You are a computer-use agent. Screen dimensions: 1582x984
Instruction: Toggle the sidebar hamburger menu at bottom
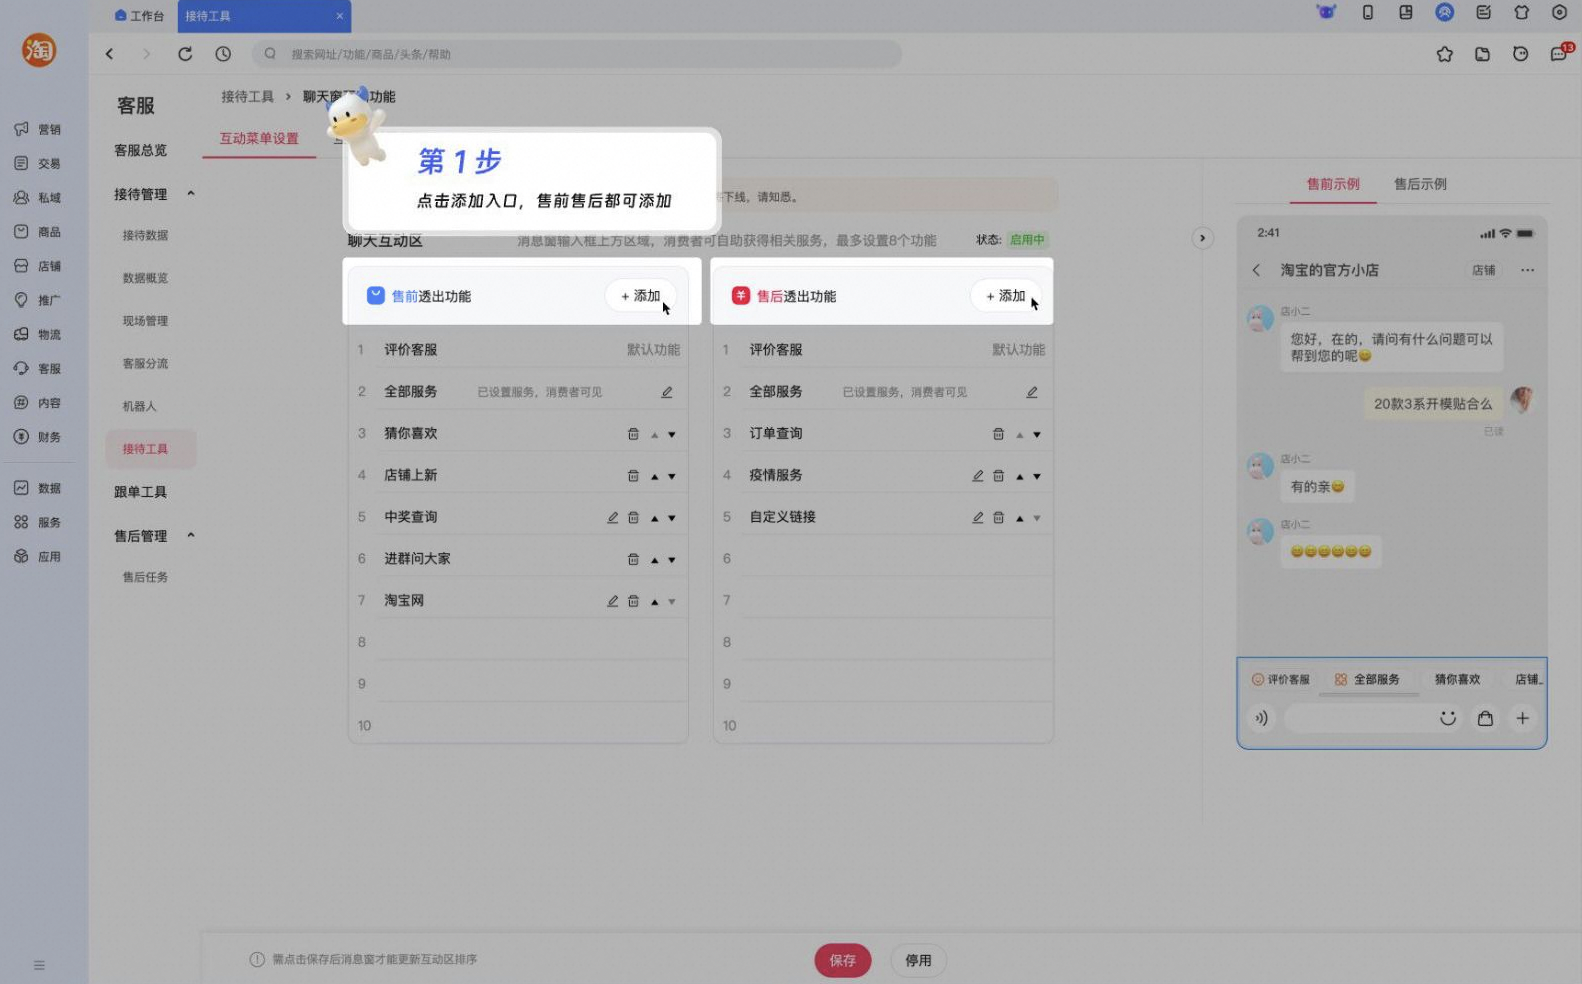coord(39,965)
